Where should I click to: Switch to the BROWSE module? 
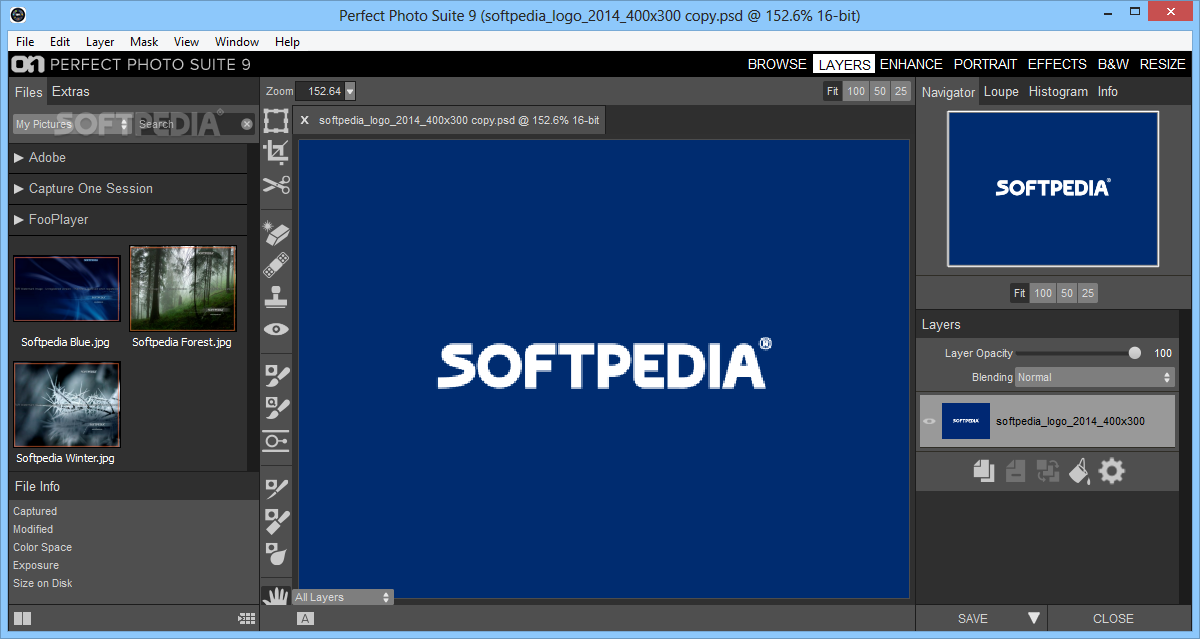tap(777, 64)
